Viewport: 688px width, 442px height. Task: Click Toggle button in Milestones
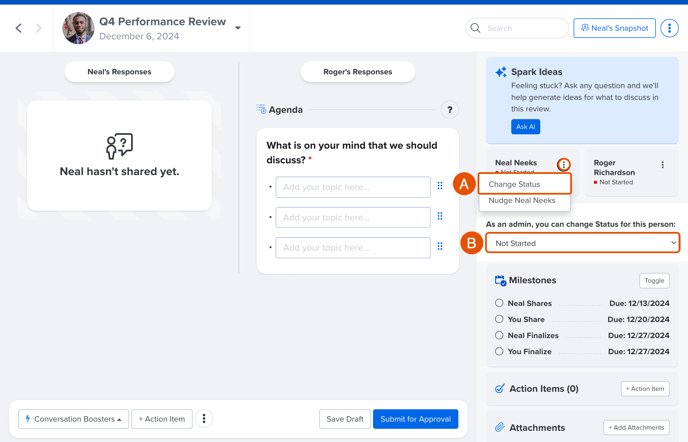pos(654,280)
